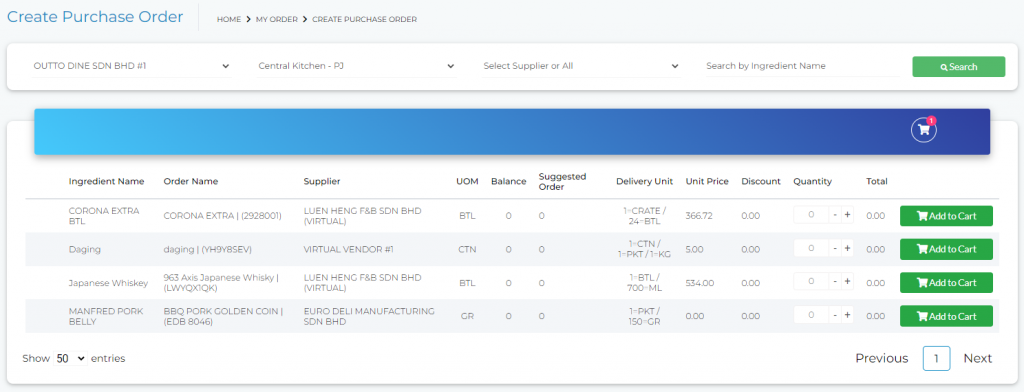Click unit price 5.00 for Daging
This screenshot has height=392, width=1024.
coord(695,249)
